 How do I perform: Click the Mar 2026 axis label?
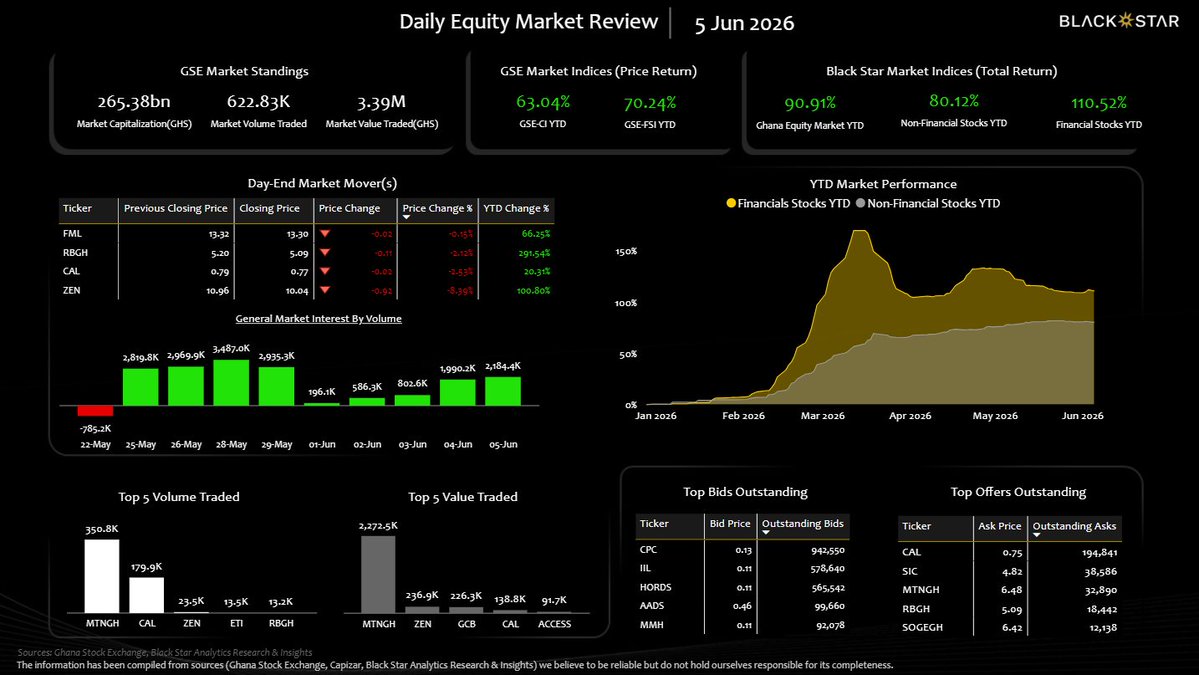(823, 416)
